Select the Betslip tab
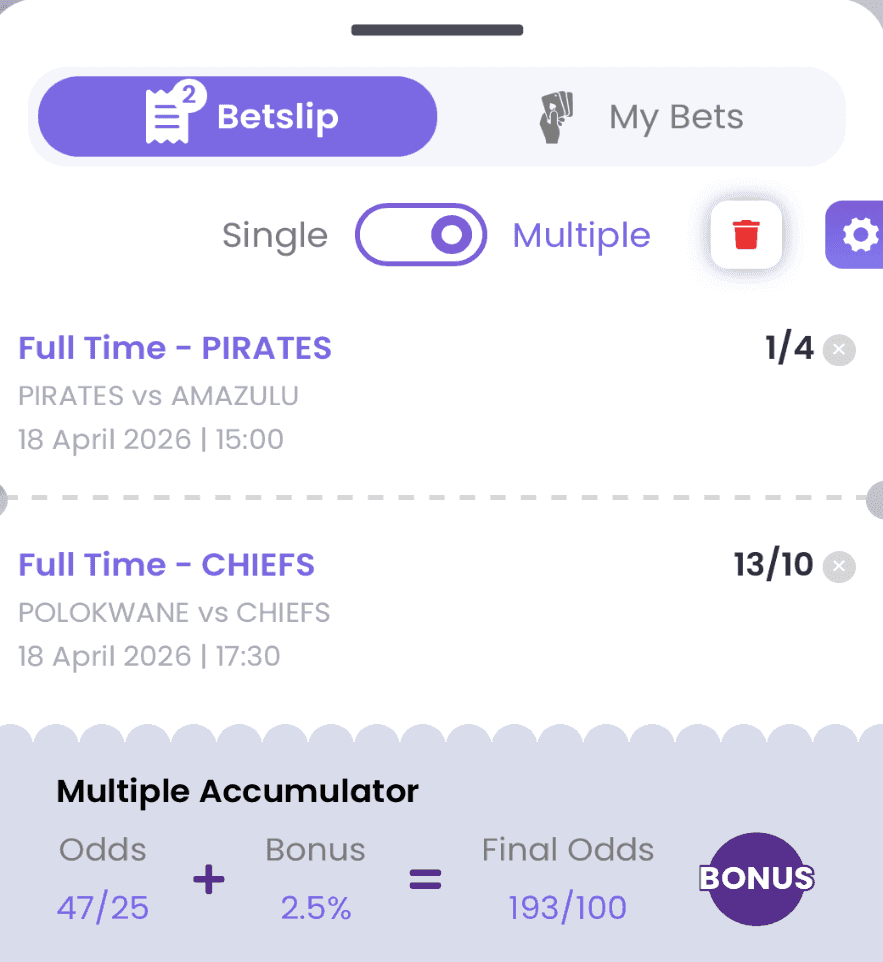Viewport: 883px width, 962px height. pos(236,116)
